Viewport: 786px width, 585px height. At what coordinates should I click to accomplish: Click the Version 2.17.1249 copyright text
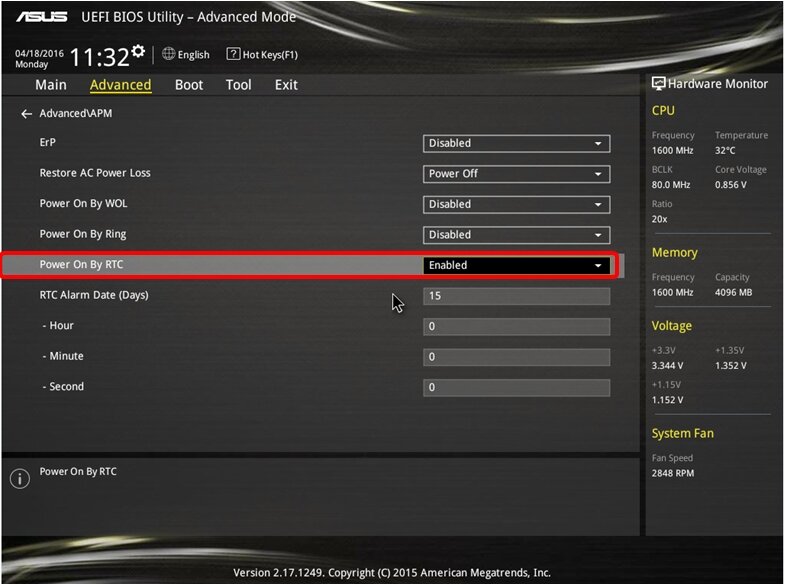click(391, 573)
